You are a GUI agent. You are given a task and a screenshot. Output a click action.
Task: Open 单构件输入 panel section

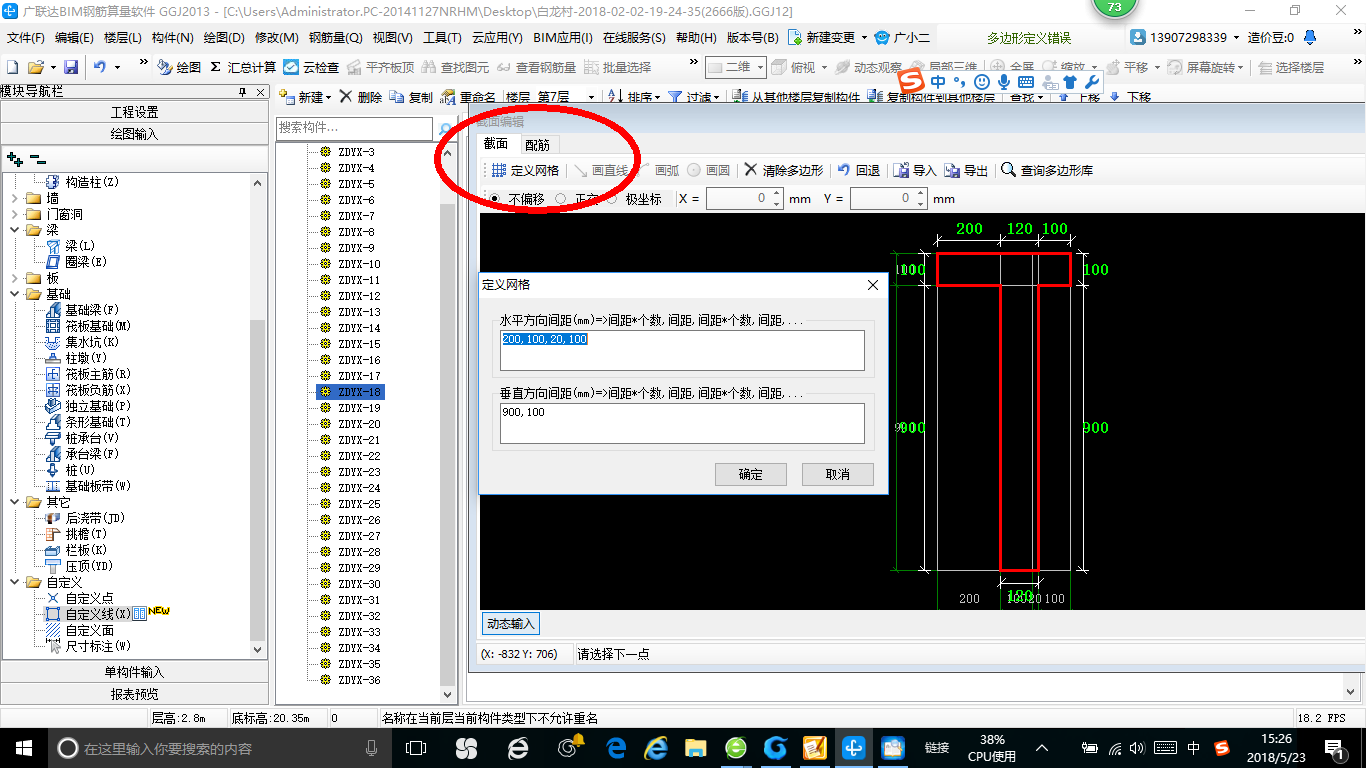134,672
